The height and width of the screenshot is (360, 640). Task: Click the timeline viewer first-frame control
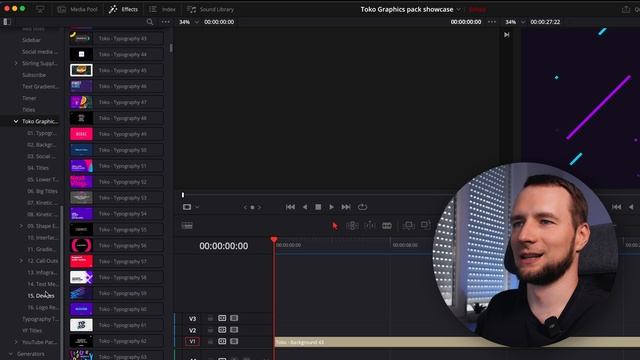coord(616,207)
